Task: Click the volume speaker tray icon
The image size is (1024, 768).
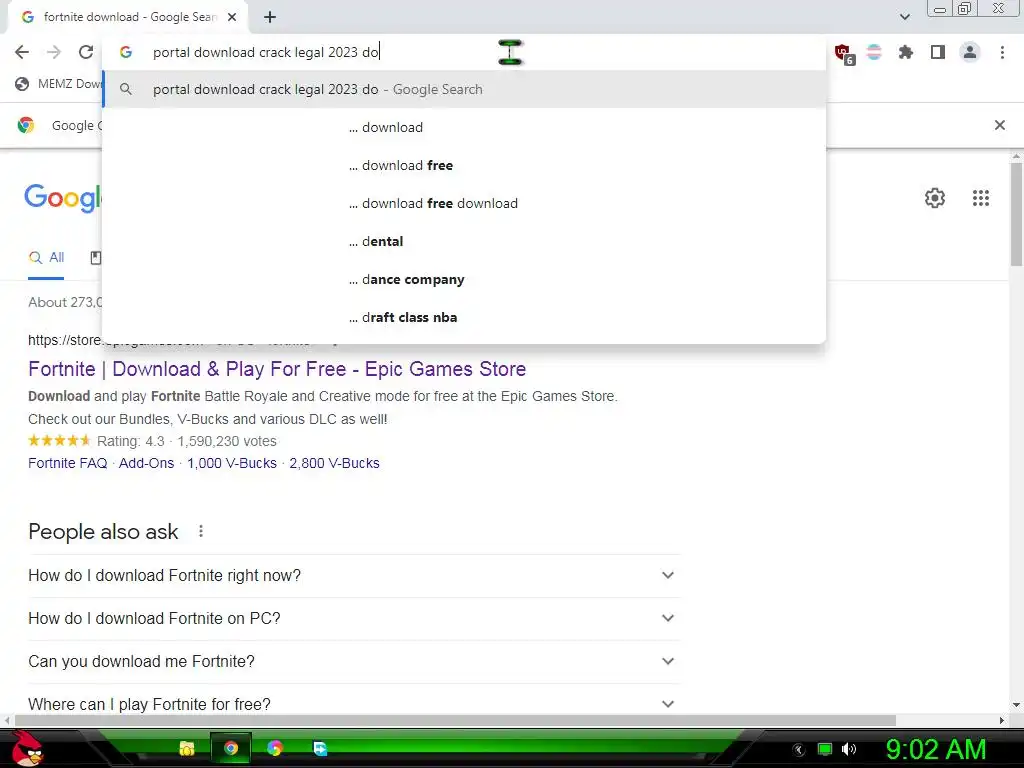Action: click(x=849, y=749)
